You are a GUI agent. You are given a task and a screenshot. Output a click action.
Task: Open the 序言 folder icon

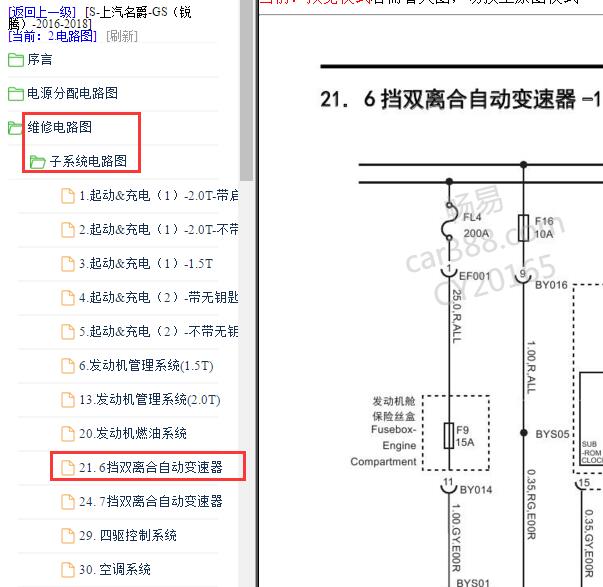click(x=16, y=60)
